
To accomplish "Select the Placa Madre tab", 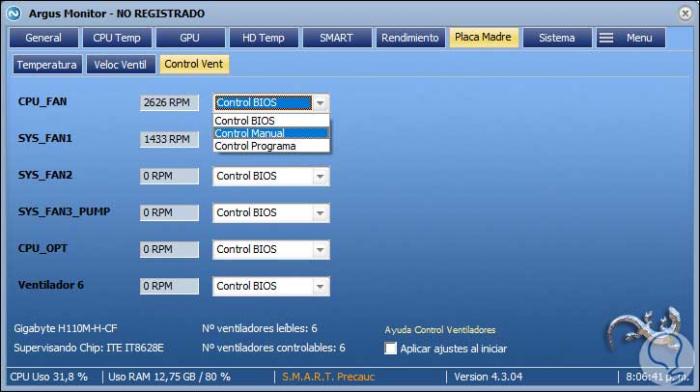I will tap(483, 38).
